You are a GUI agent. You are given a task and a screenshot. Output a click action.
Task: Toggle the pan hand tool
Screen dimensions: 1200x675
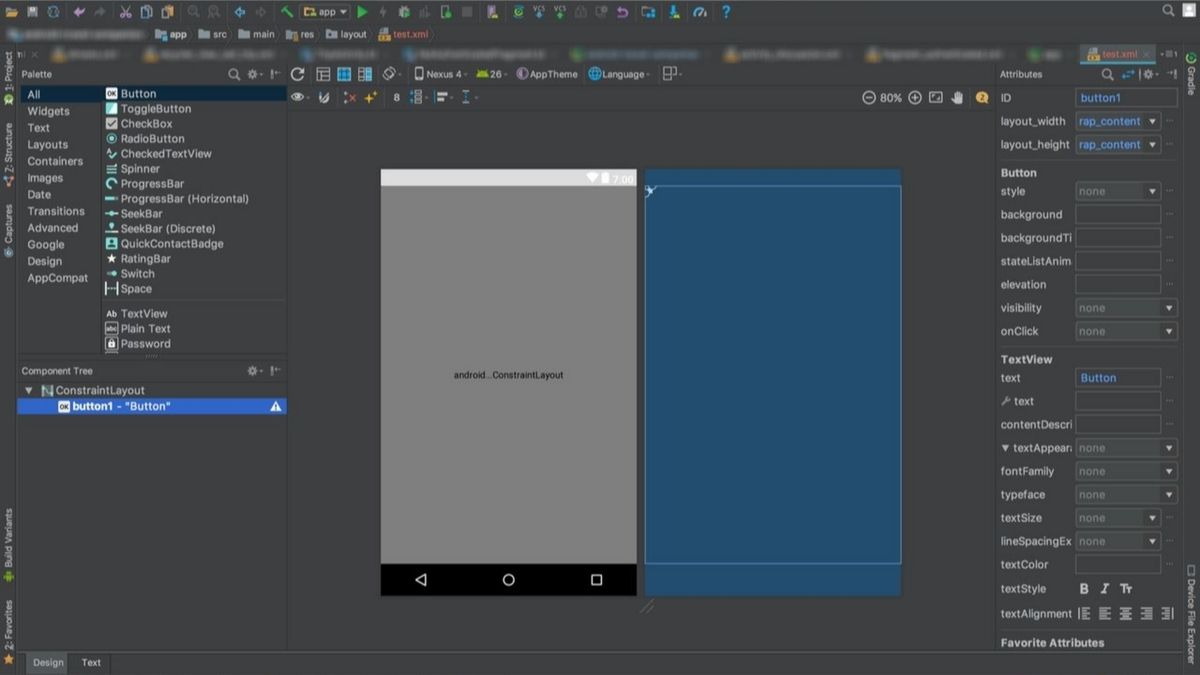pos(957,98)
